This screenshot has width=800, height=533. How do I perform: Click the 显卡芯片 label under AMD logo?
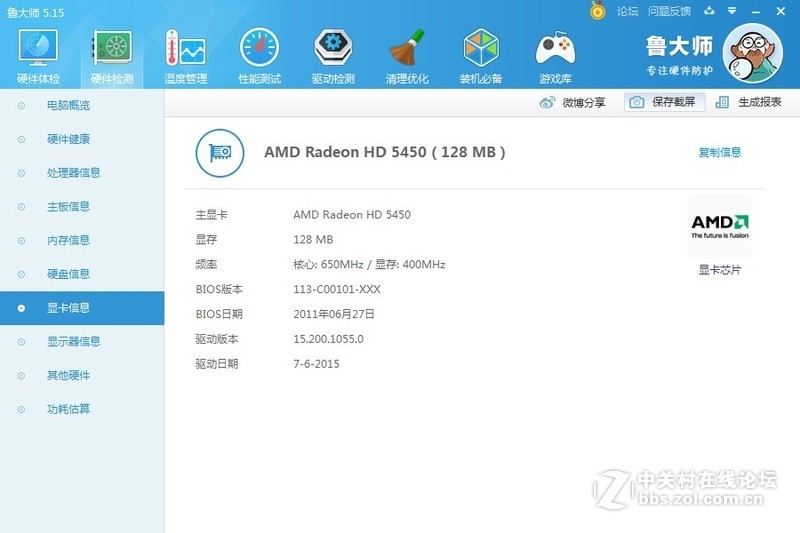pyautogui.click(x=719, y=270)
